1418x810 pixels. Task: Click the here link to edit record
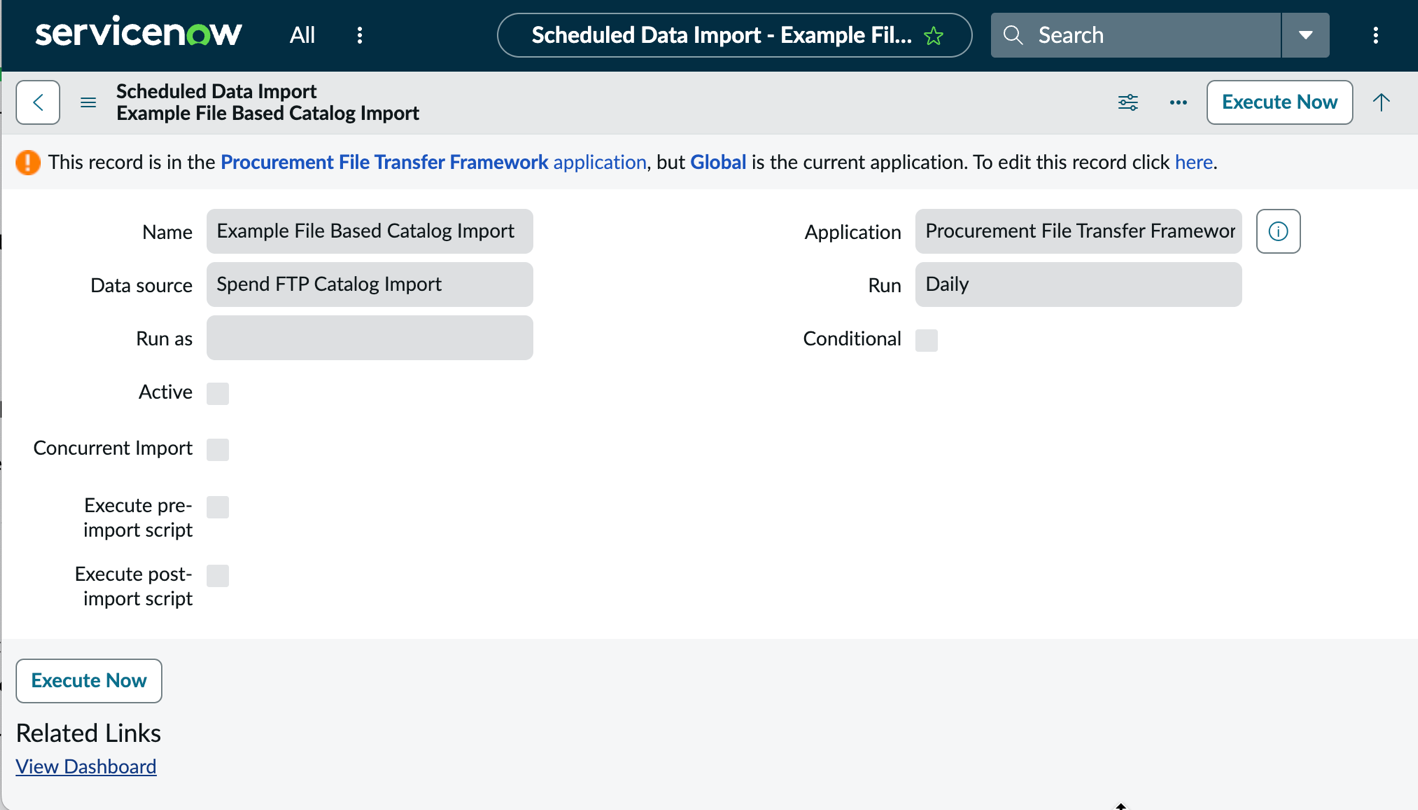click(1193, 162)
